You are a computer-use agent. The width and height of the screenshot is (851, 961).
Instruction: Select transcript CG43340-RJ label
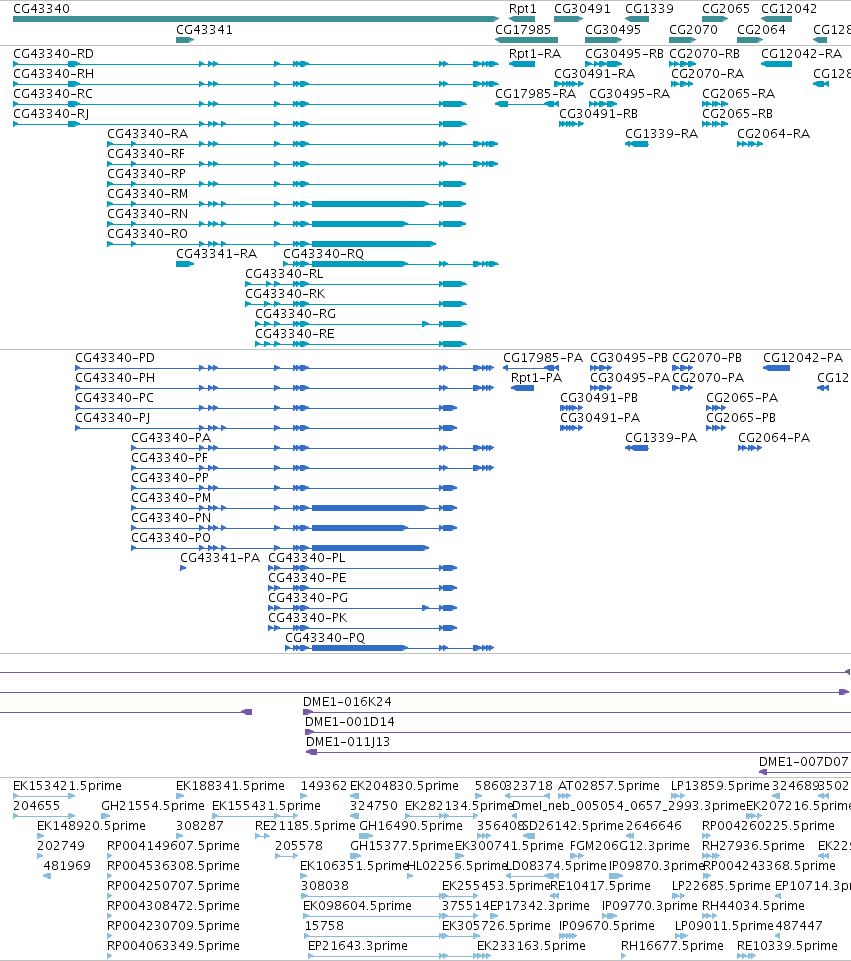pos(51,114)
